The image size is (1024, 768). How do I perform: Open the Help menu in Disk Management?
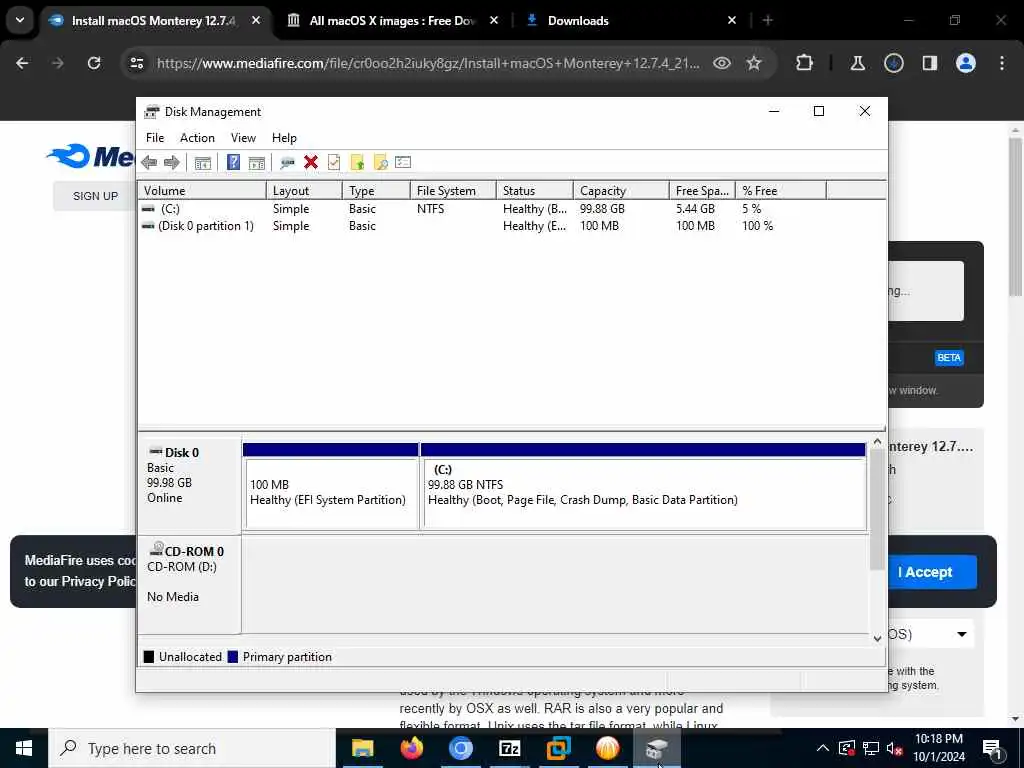(x=284, y=138)
